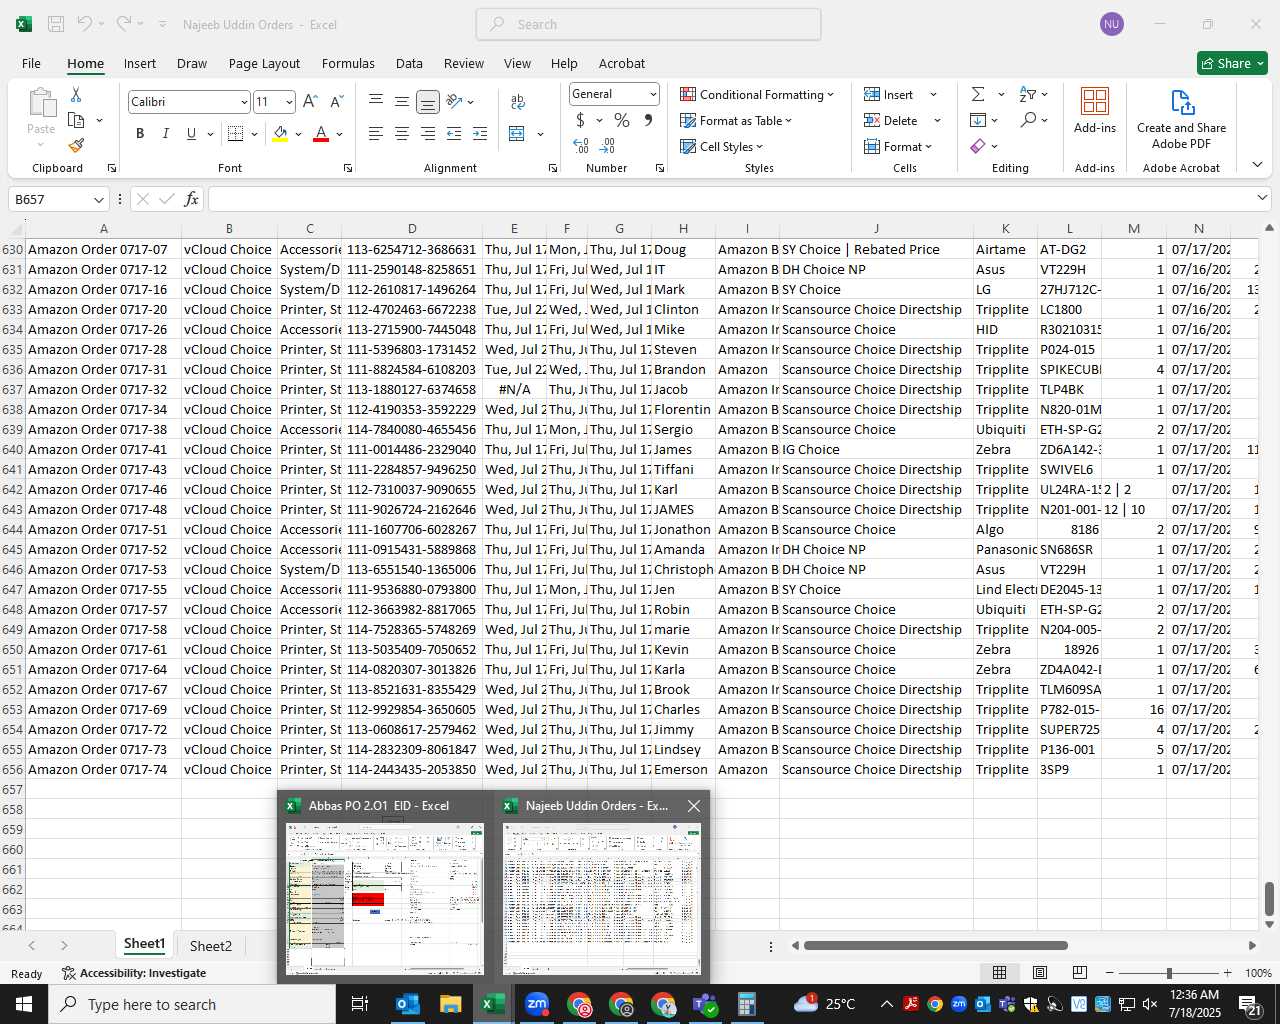
Task: Click the Increase Indent icon
Action: (x=480, y=133)
